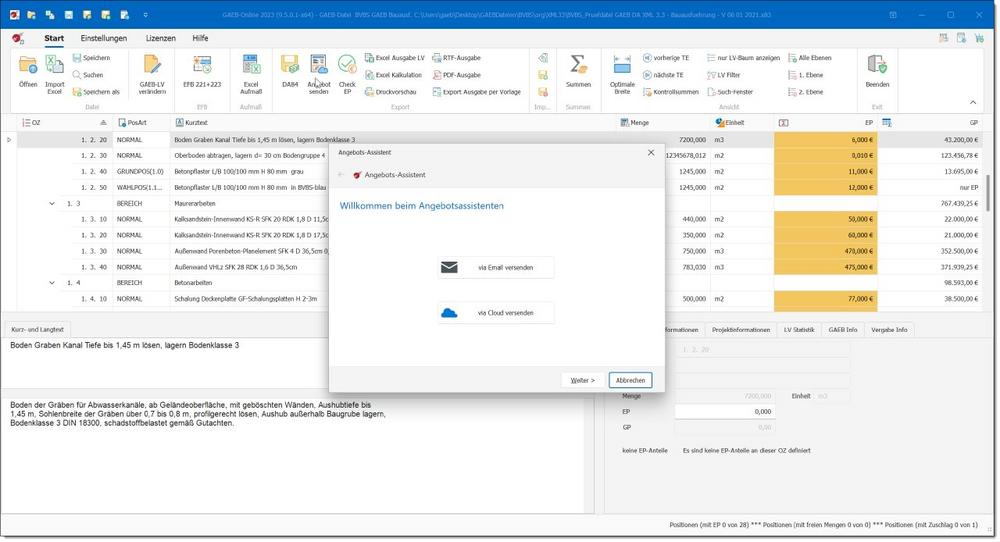Click the Menge column header
This screenshot has width=1000, height=542.
[x=663, y=122]
